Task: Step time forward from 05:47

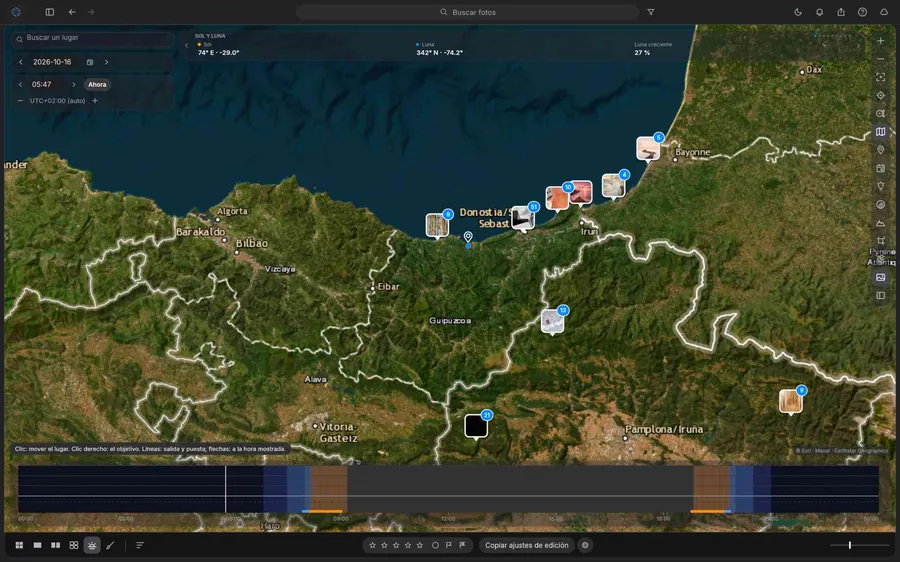Action: coord(73,84)
